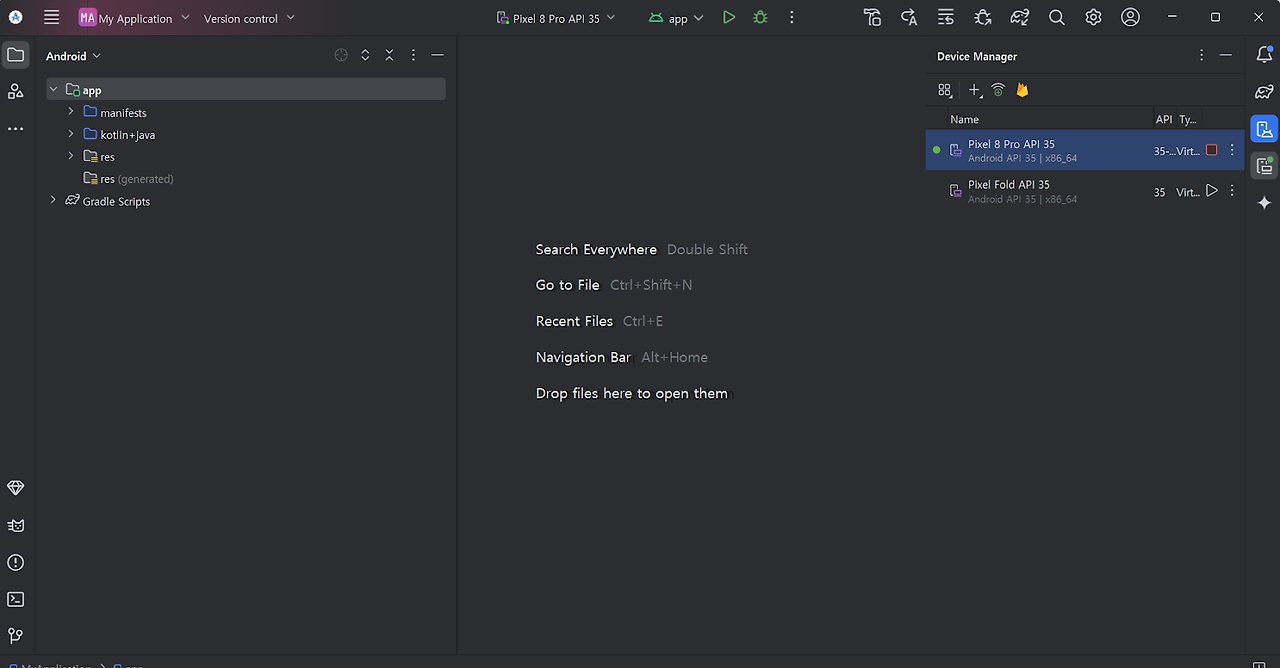Image resolution: width=1280 pixels, height=668 pixels.
Task: Open Device Manager pairing over Wi-Fi
Action: (x=998, y=90)
